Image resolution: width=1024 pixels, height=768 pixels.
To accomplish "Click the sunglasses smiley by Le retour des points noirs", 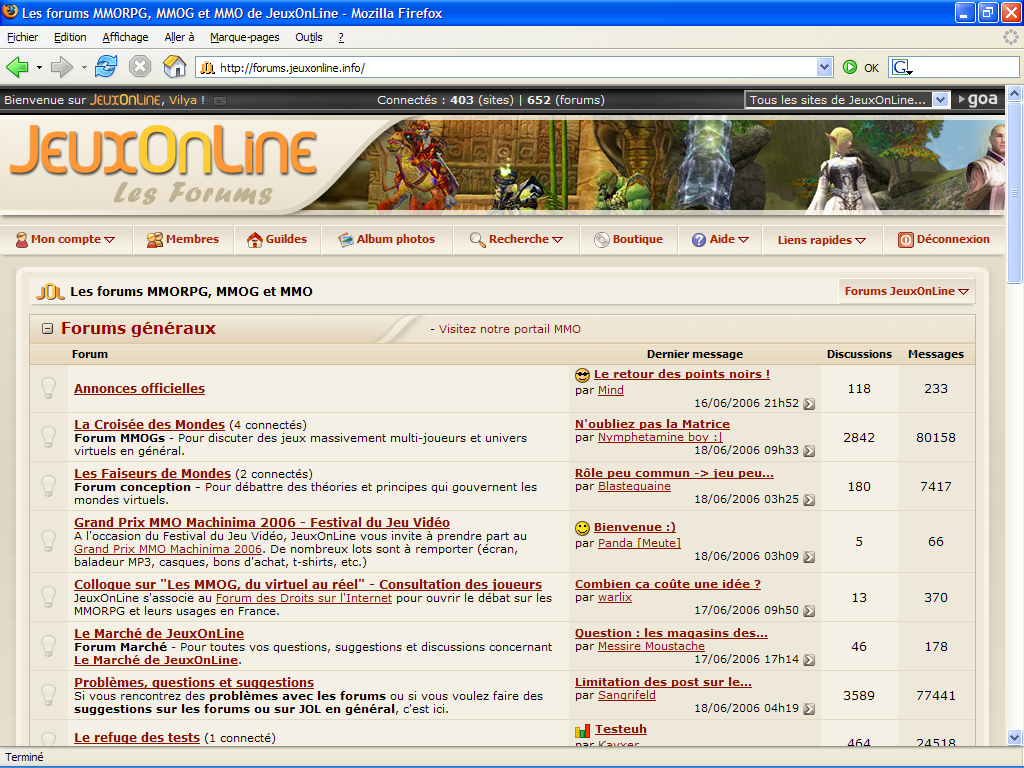I will click(x=582, y=375).
